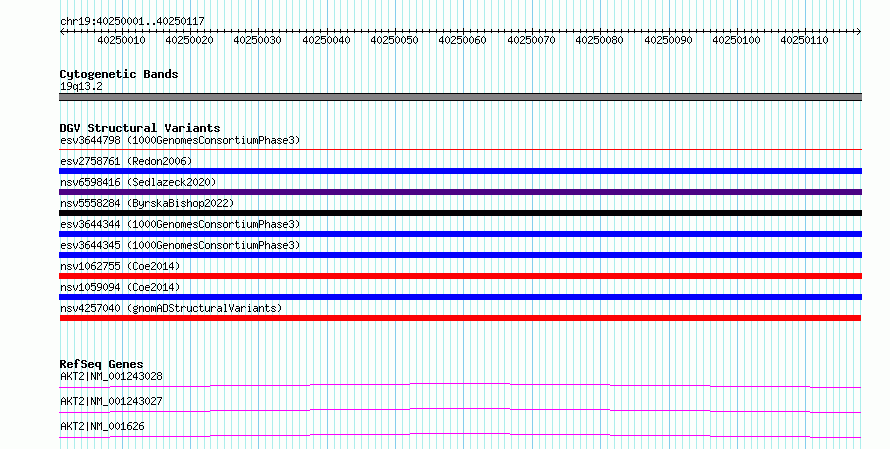Open transcript label AKT2|NM_001243028
The width and height of the screenshot is (890, 449).
click(111, 376)
